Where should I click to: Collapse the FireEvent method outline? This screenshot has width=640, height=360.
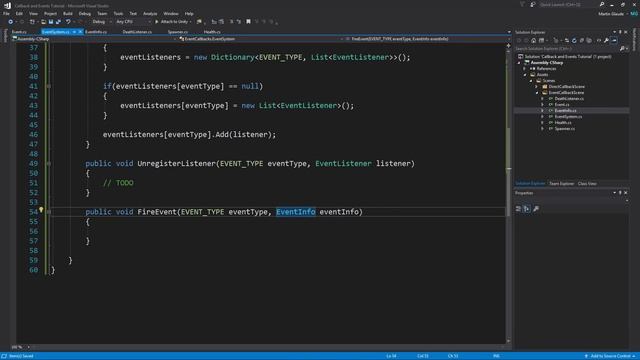(49, 212)
